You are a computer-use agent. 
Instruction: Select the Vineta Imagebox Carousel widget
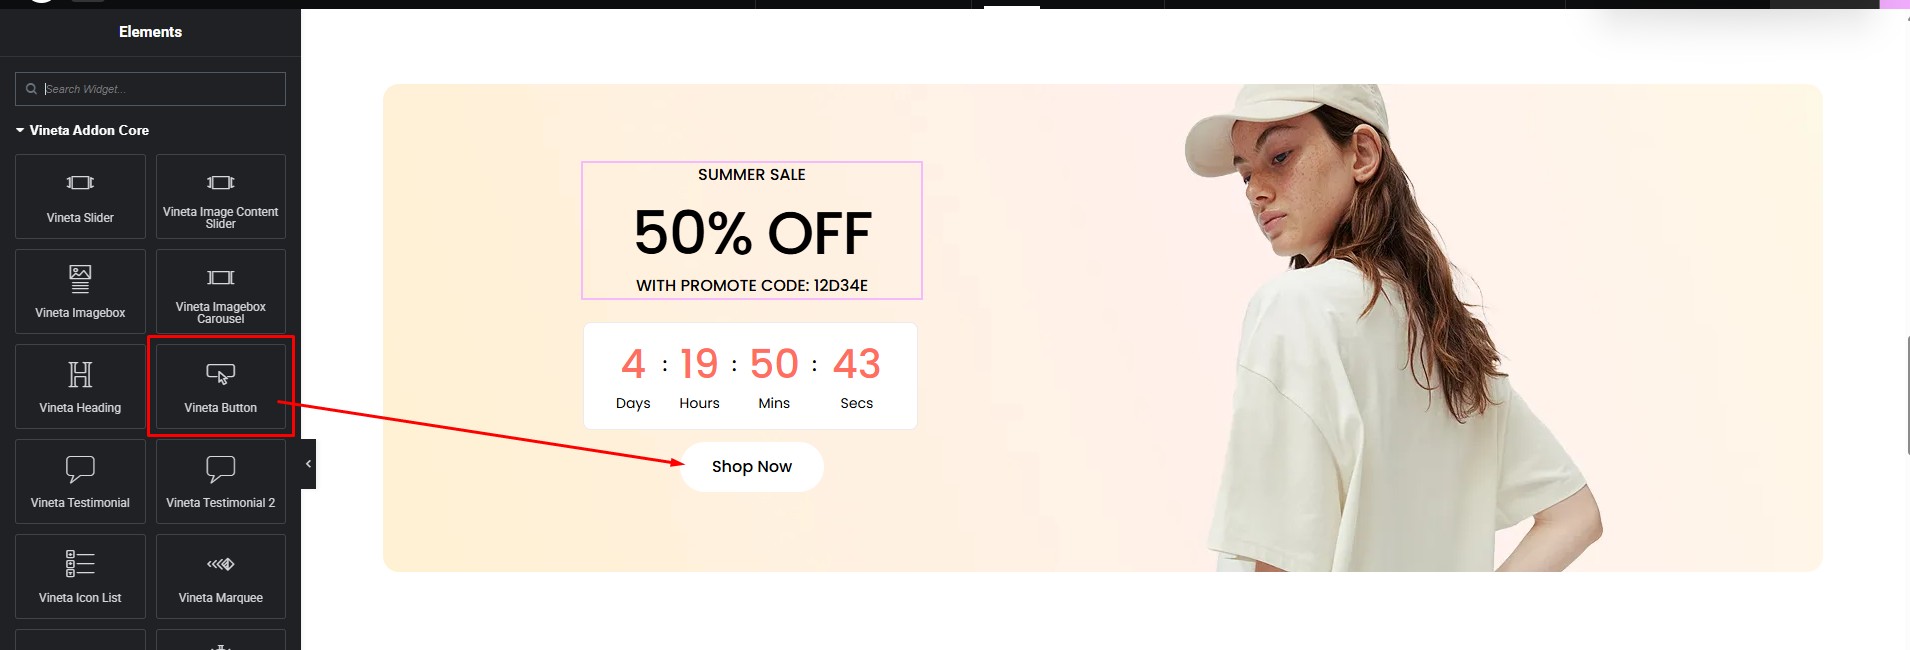[x=221, y=291]
